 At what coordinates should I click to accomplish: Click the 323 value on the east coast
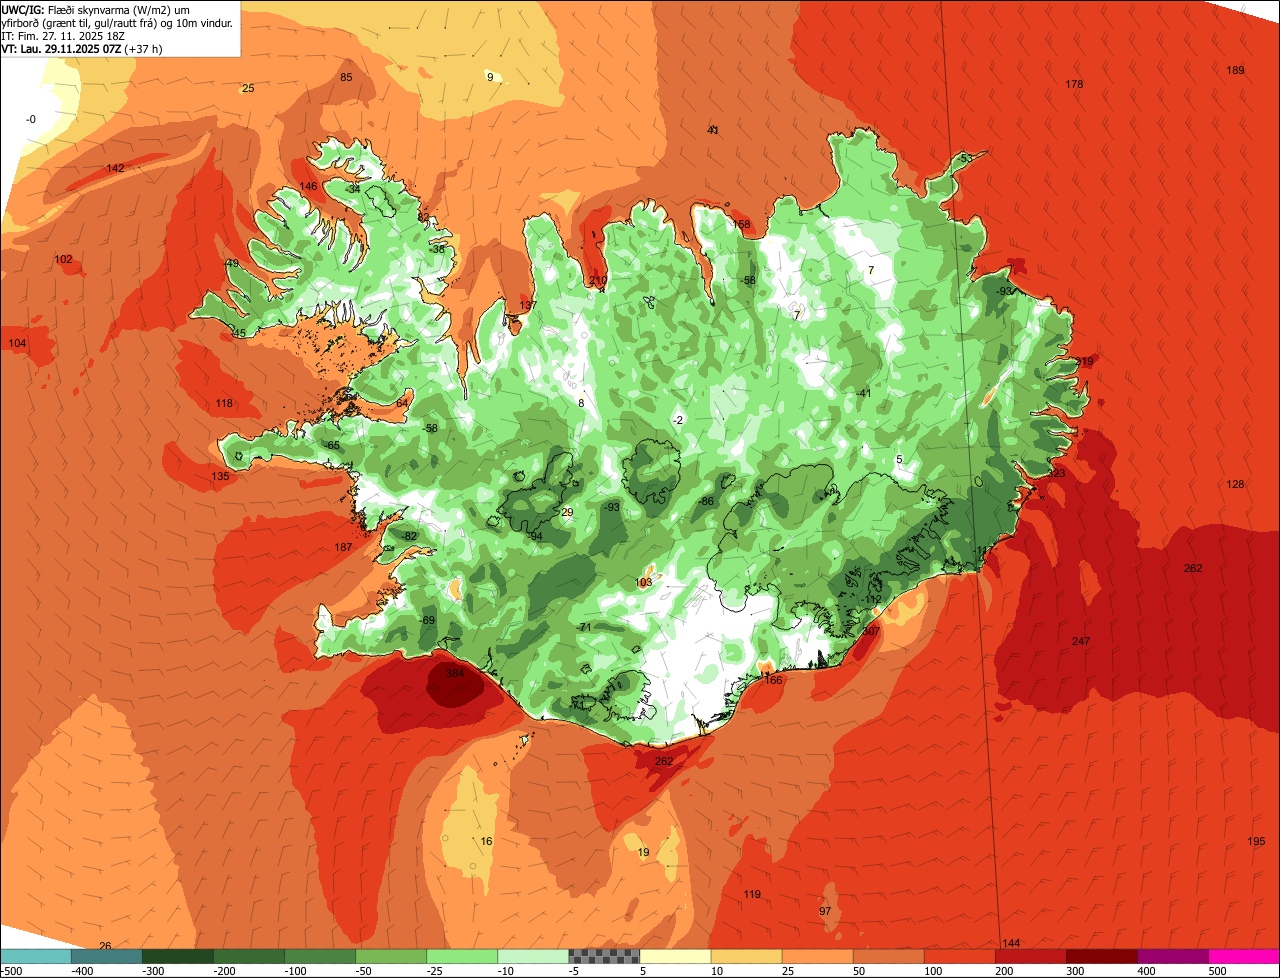pos(1056,473)
